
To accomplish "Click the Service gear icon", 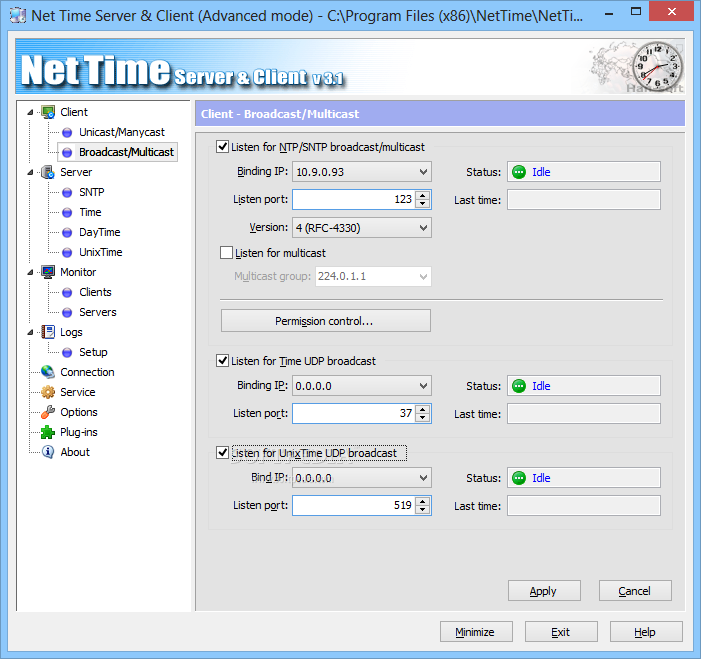I will 48,392.
